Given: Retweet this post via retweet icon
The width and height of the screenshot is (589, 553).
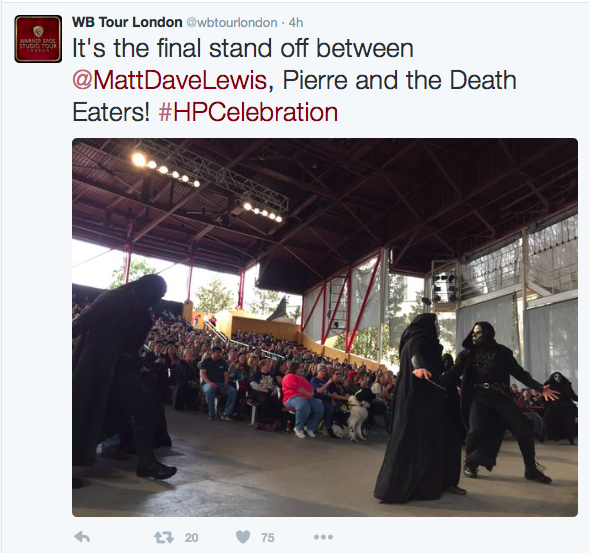Looking at the screenshot, I should [164, 537].
